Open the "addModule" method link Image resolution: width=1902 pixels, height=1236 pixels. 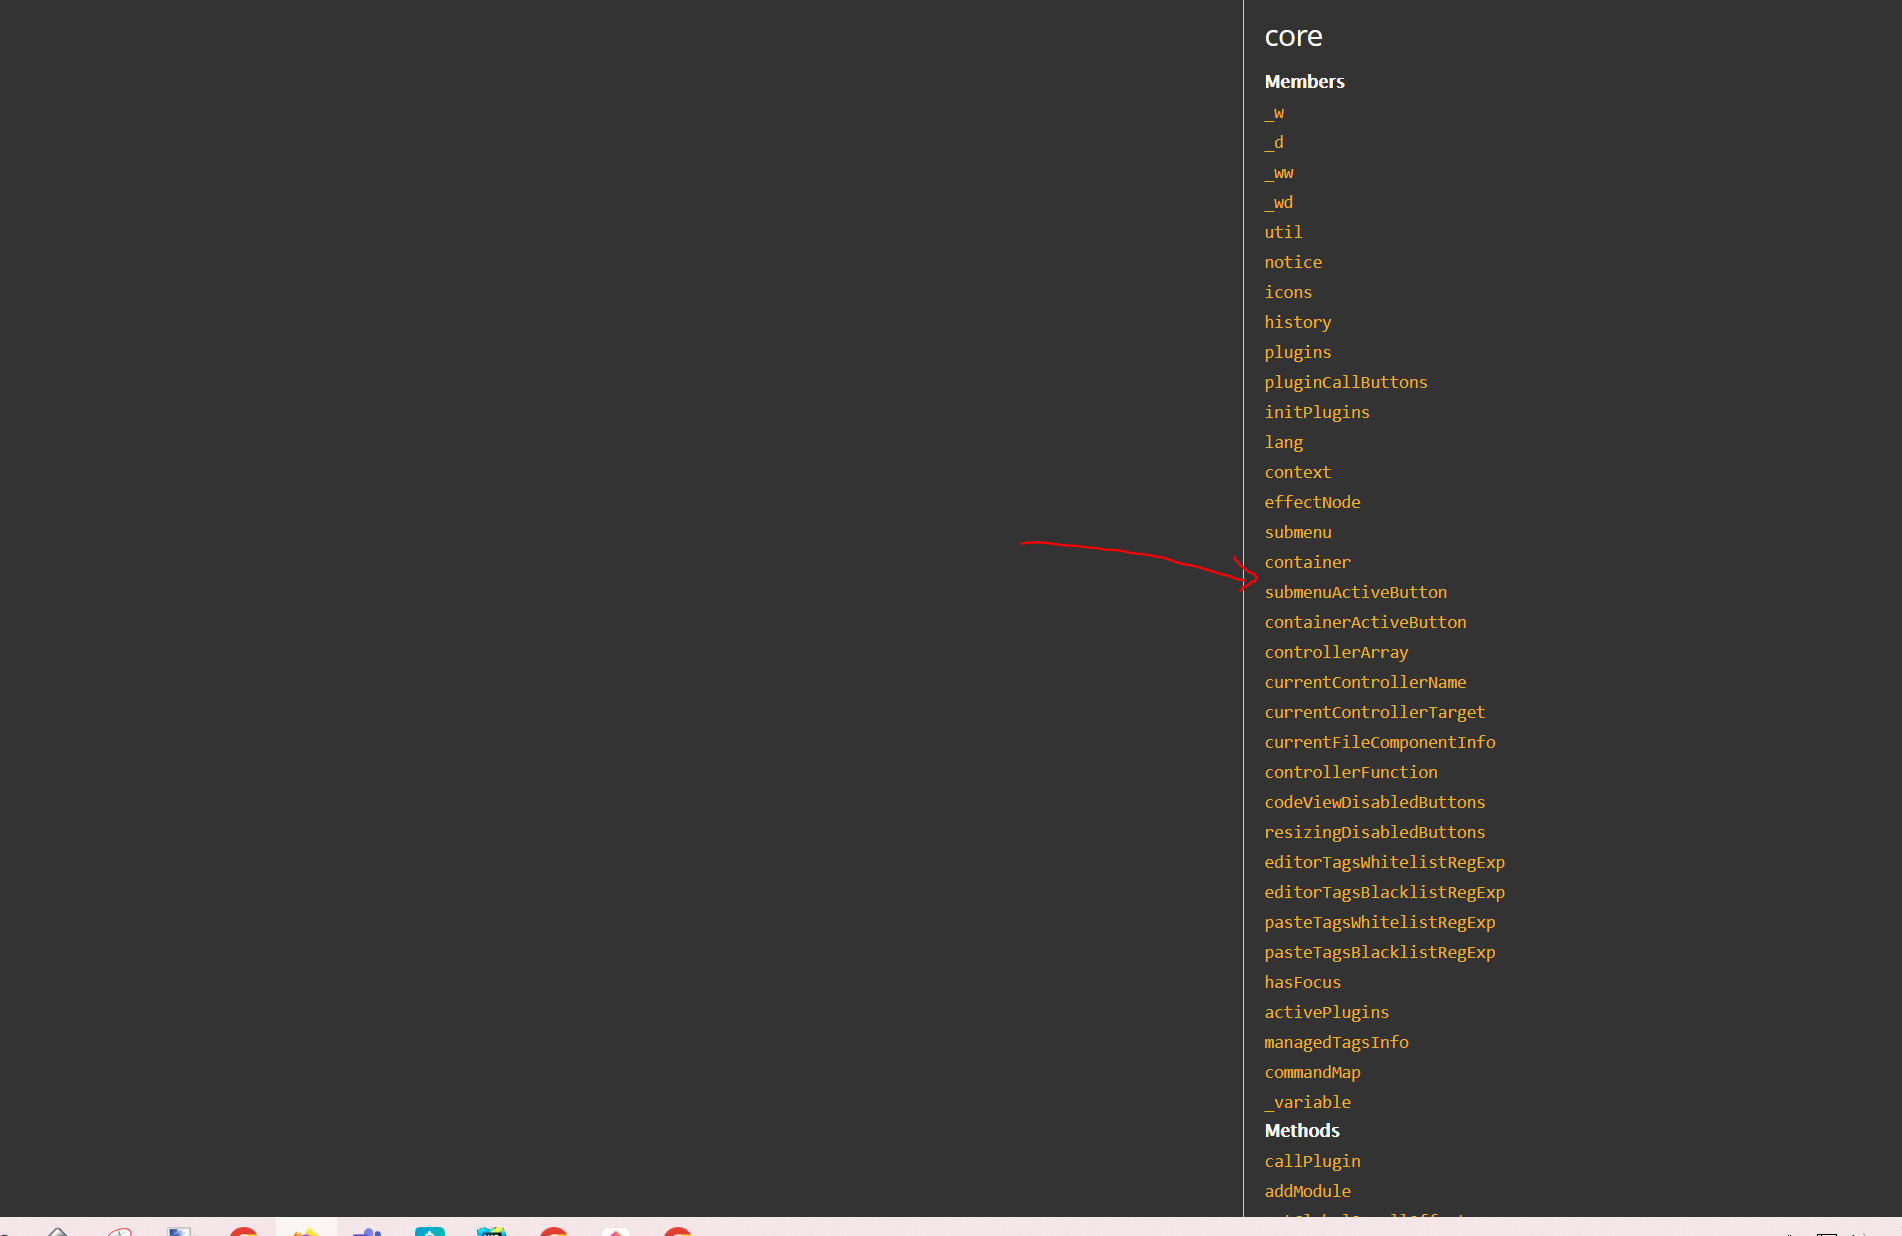tap(1307, 1191)
